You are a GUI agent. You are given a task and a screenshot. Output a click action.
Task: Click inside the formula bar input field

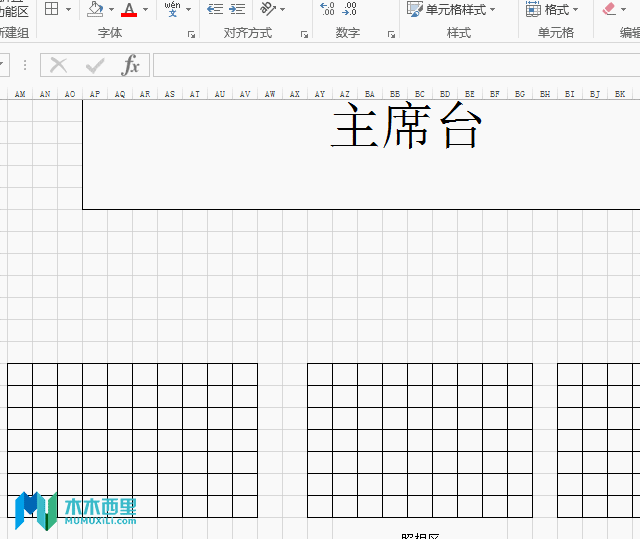396,65
